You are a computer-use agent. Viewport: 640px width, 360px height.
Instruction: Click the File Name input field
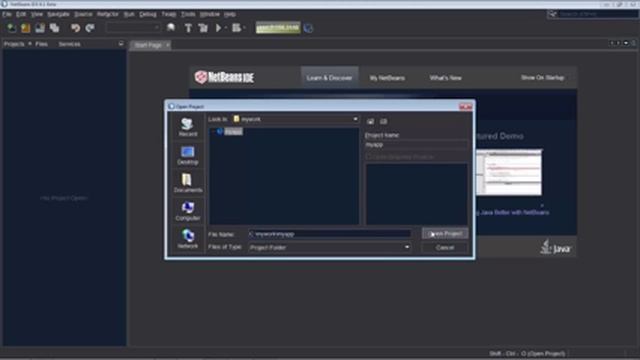coord(329,234)
